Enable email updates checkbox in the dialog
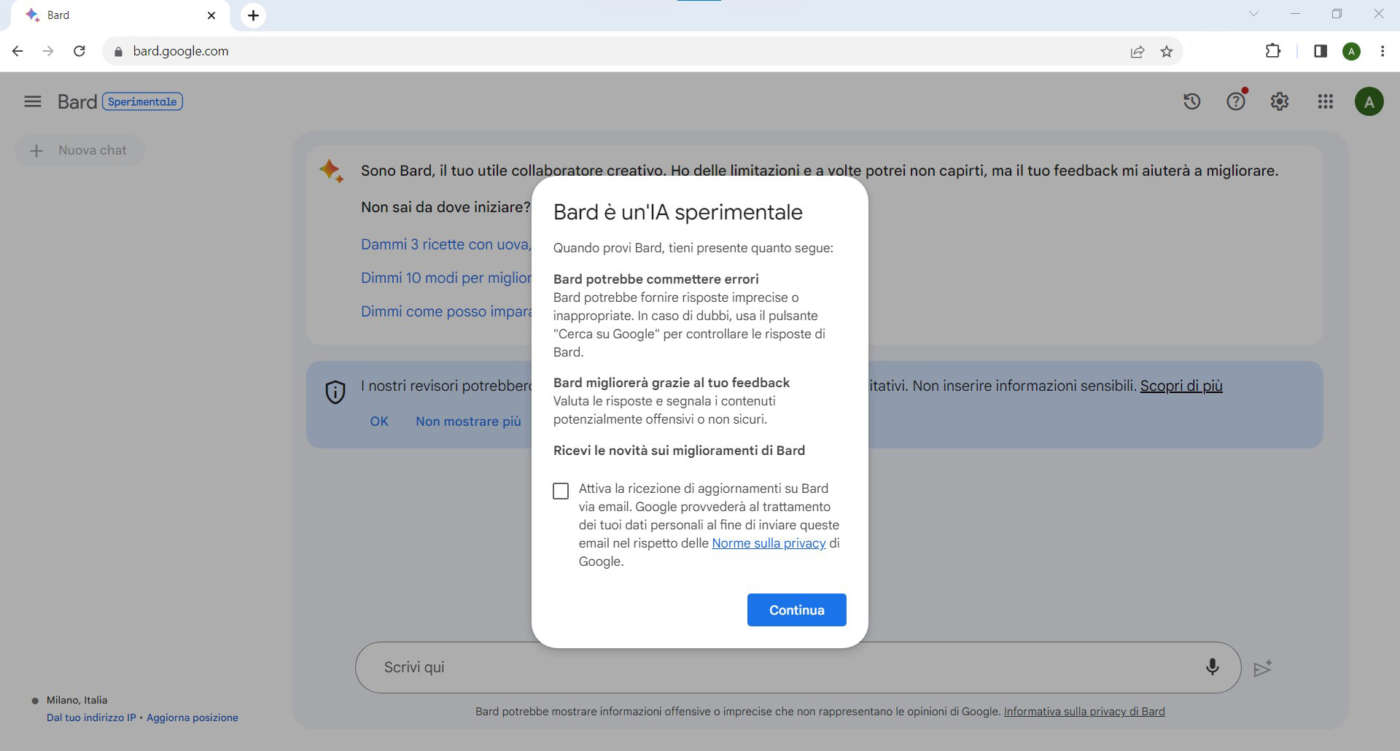 (560, 490)
